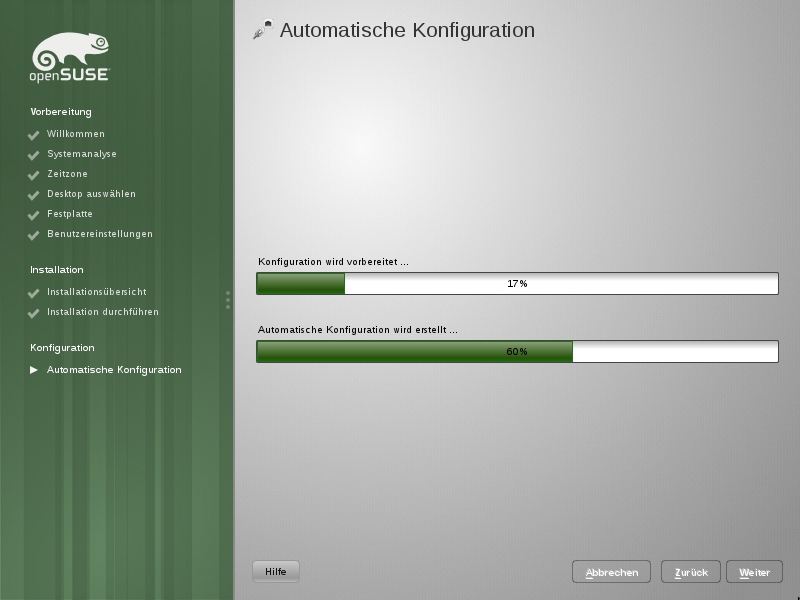
Task: Click the arrow marker beside Automatische Konfiguration
Action: click(34, 370)
